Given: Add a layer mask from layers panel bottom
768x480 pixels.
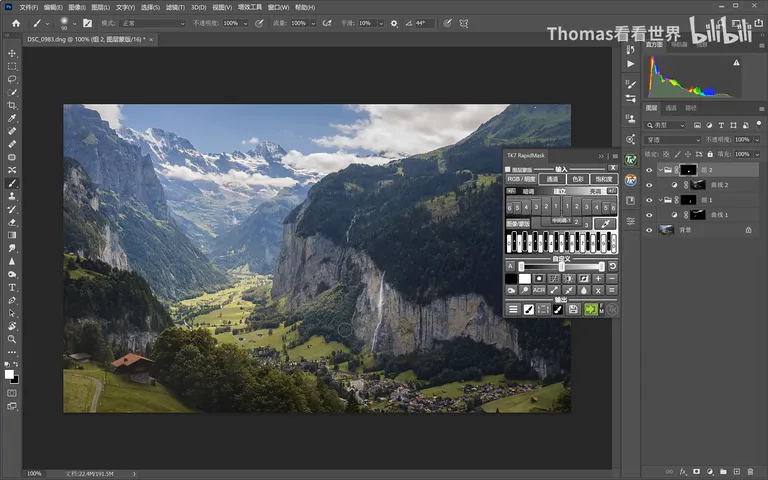Looking at the screenshot, I should tap(696, 472).
